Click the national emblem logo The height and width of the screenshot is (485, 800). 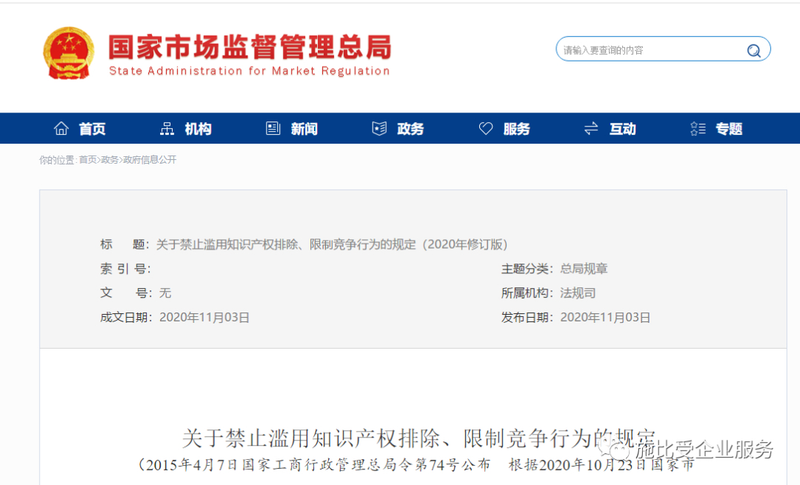(68, 53)
